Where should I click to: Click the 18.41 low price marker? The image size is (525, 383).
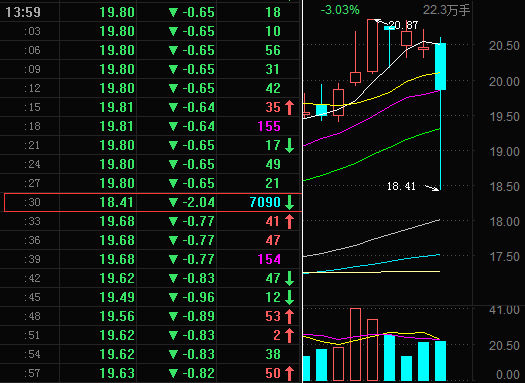(401, 186)
